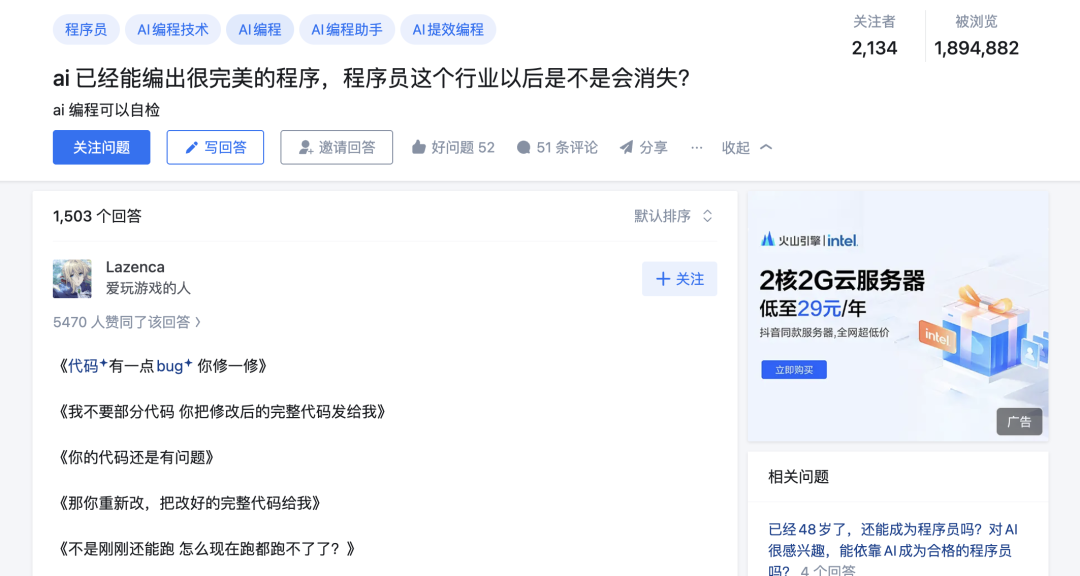Click the 立即购买 button in the ad
1080x576 pixels.
pos(793,370)
